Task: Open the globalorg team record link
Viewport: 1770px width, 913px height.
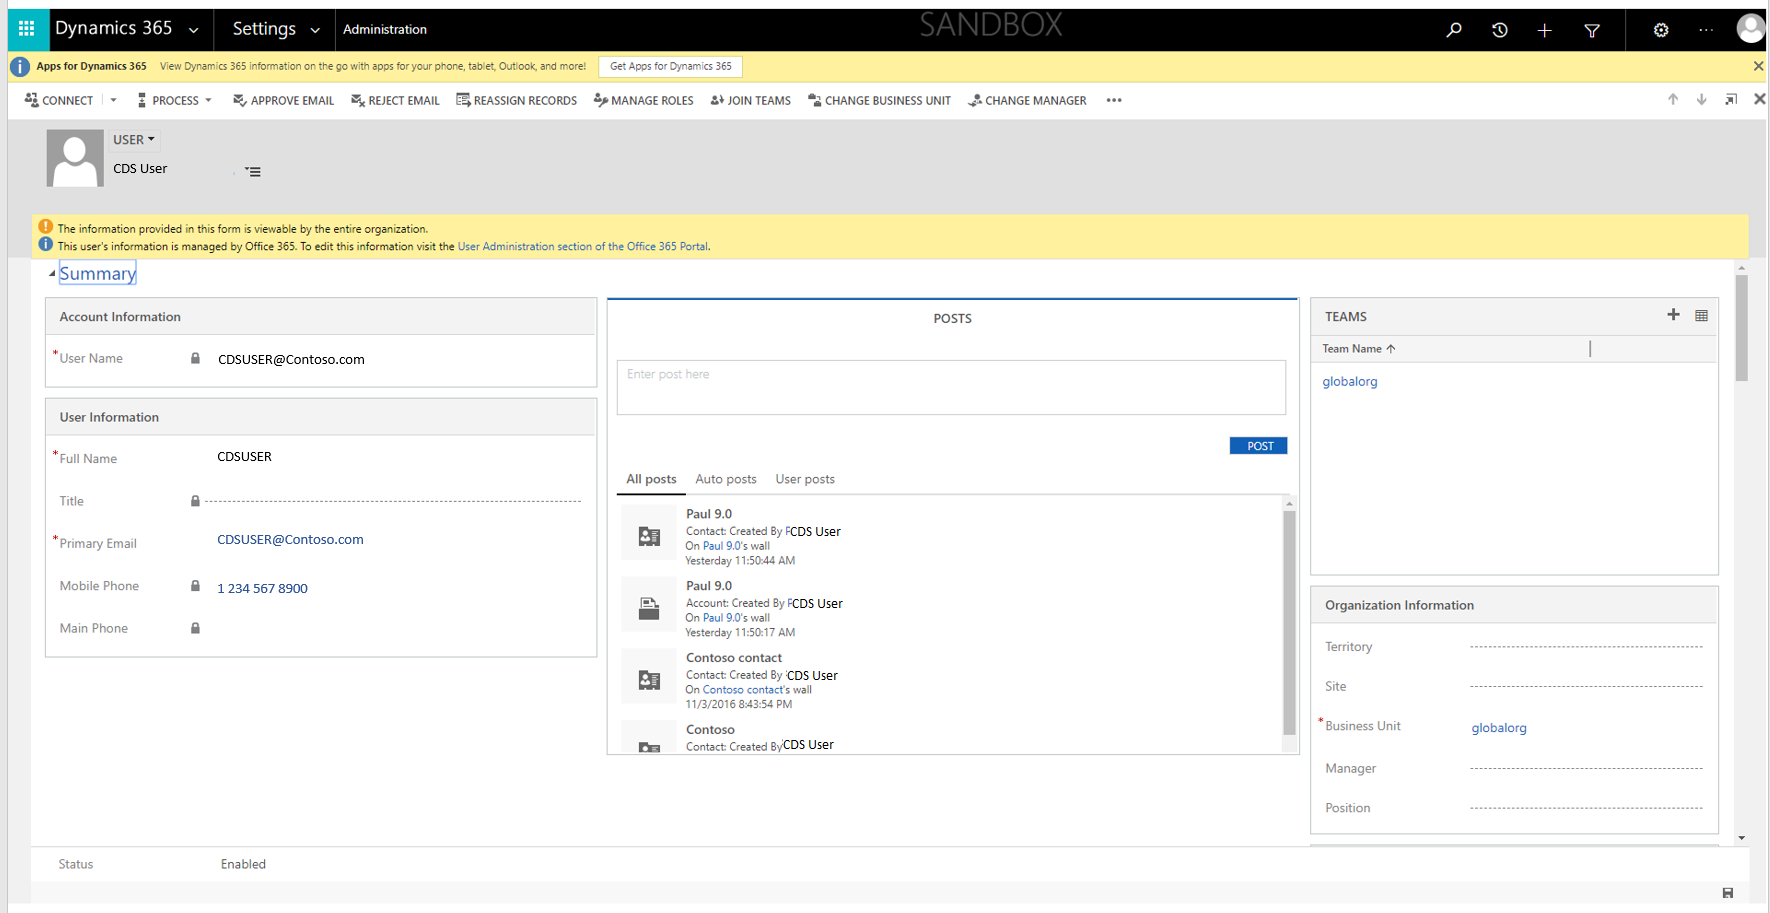Action: click(1349, 381)
